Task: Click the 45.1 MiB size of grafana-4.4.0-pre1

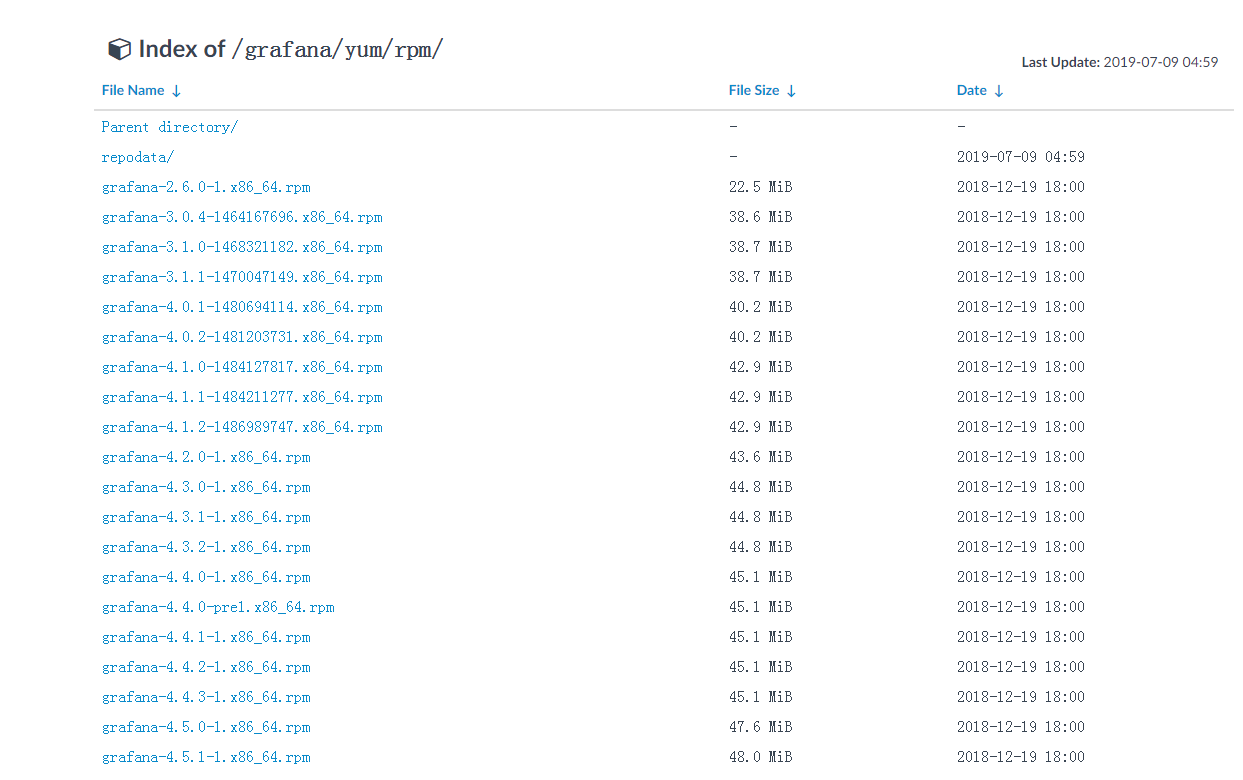Action: [761, 607]
